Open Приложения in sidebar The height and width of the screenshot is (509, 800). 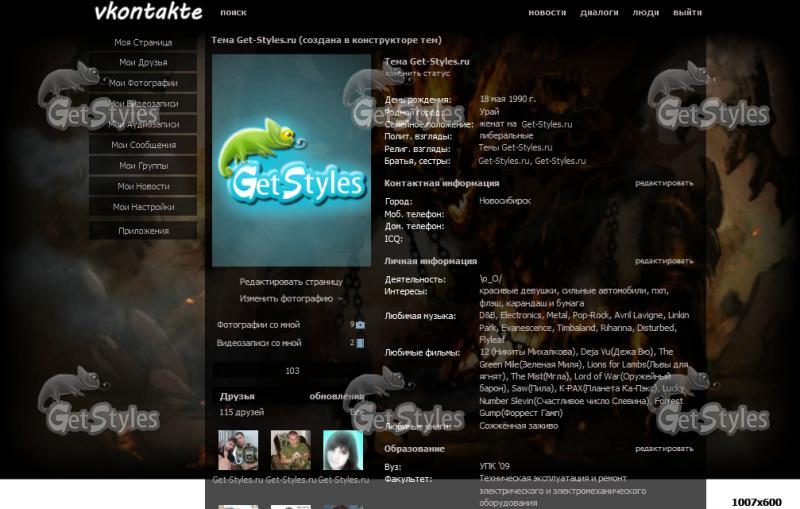(x=143, y=231)
